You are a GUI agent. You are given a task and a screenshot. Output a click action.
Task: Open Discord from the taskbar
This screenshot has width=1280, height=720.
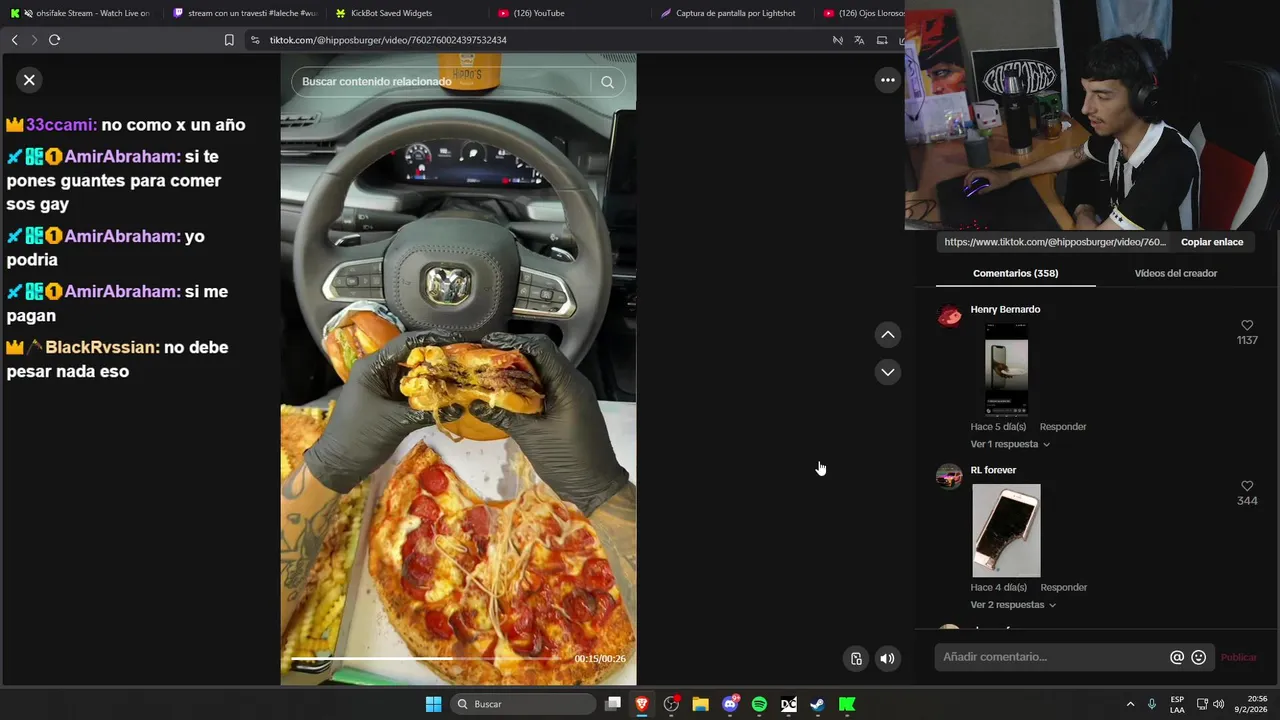click(x=730, y=704)
